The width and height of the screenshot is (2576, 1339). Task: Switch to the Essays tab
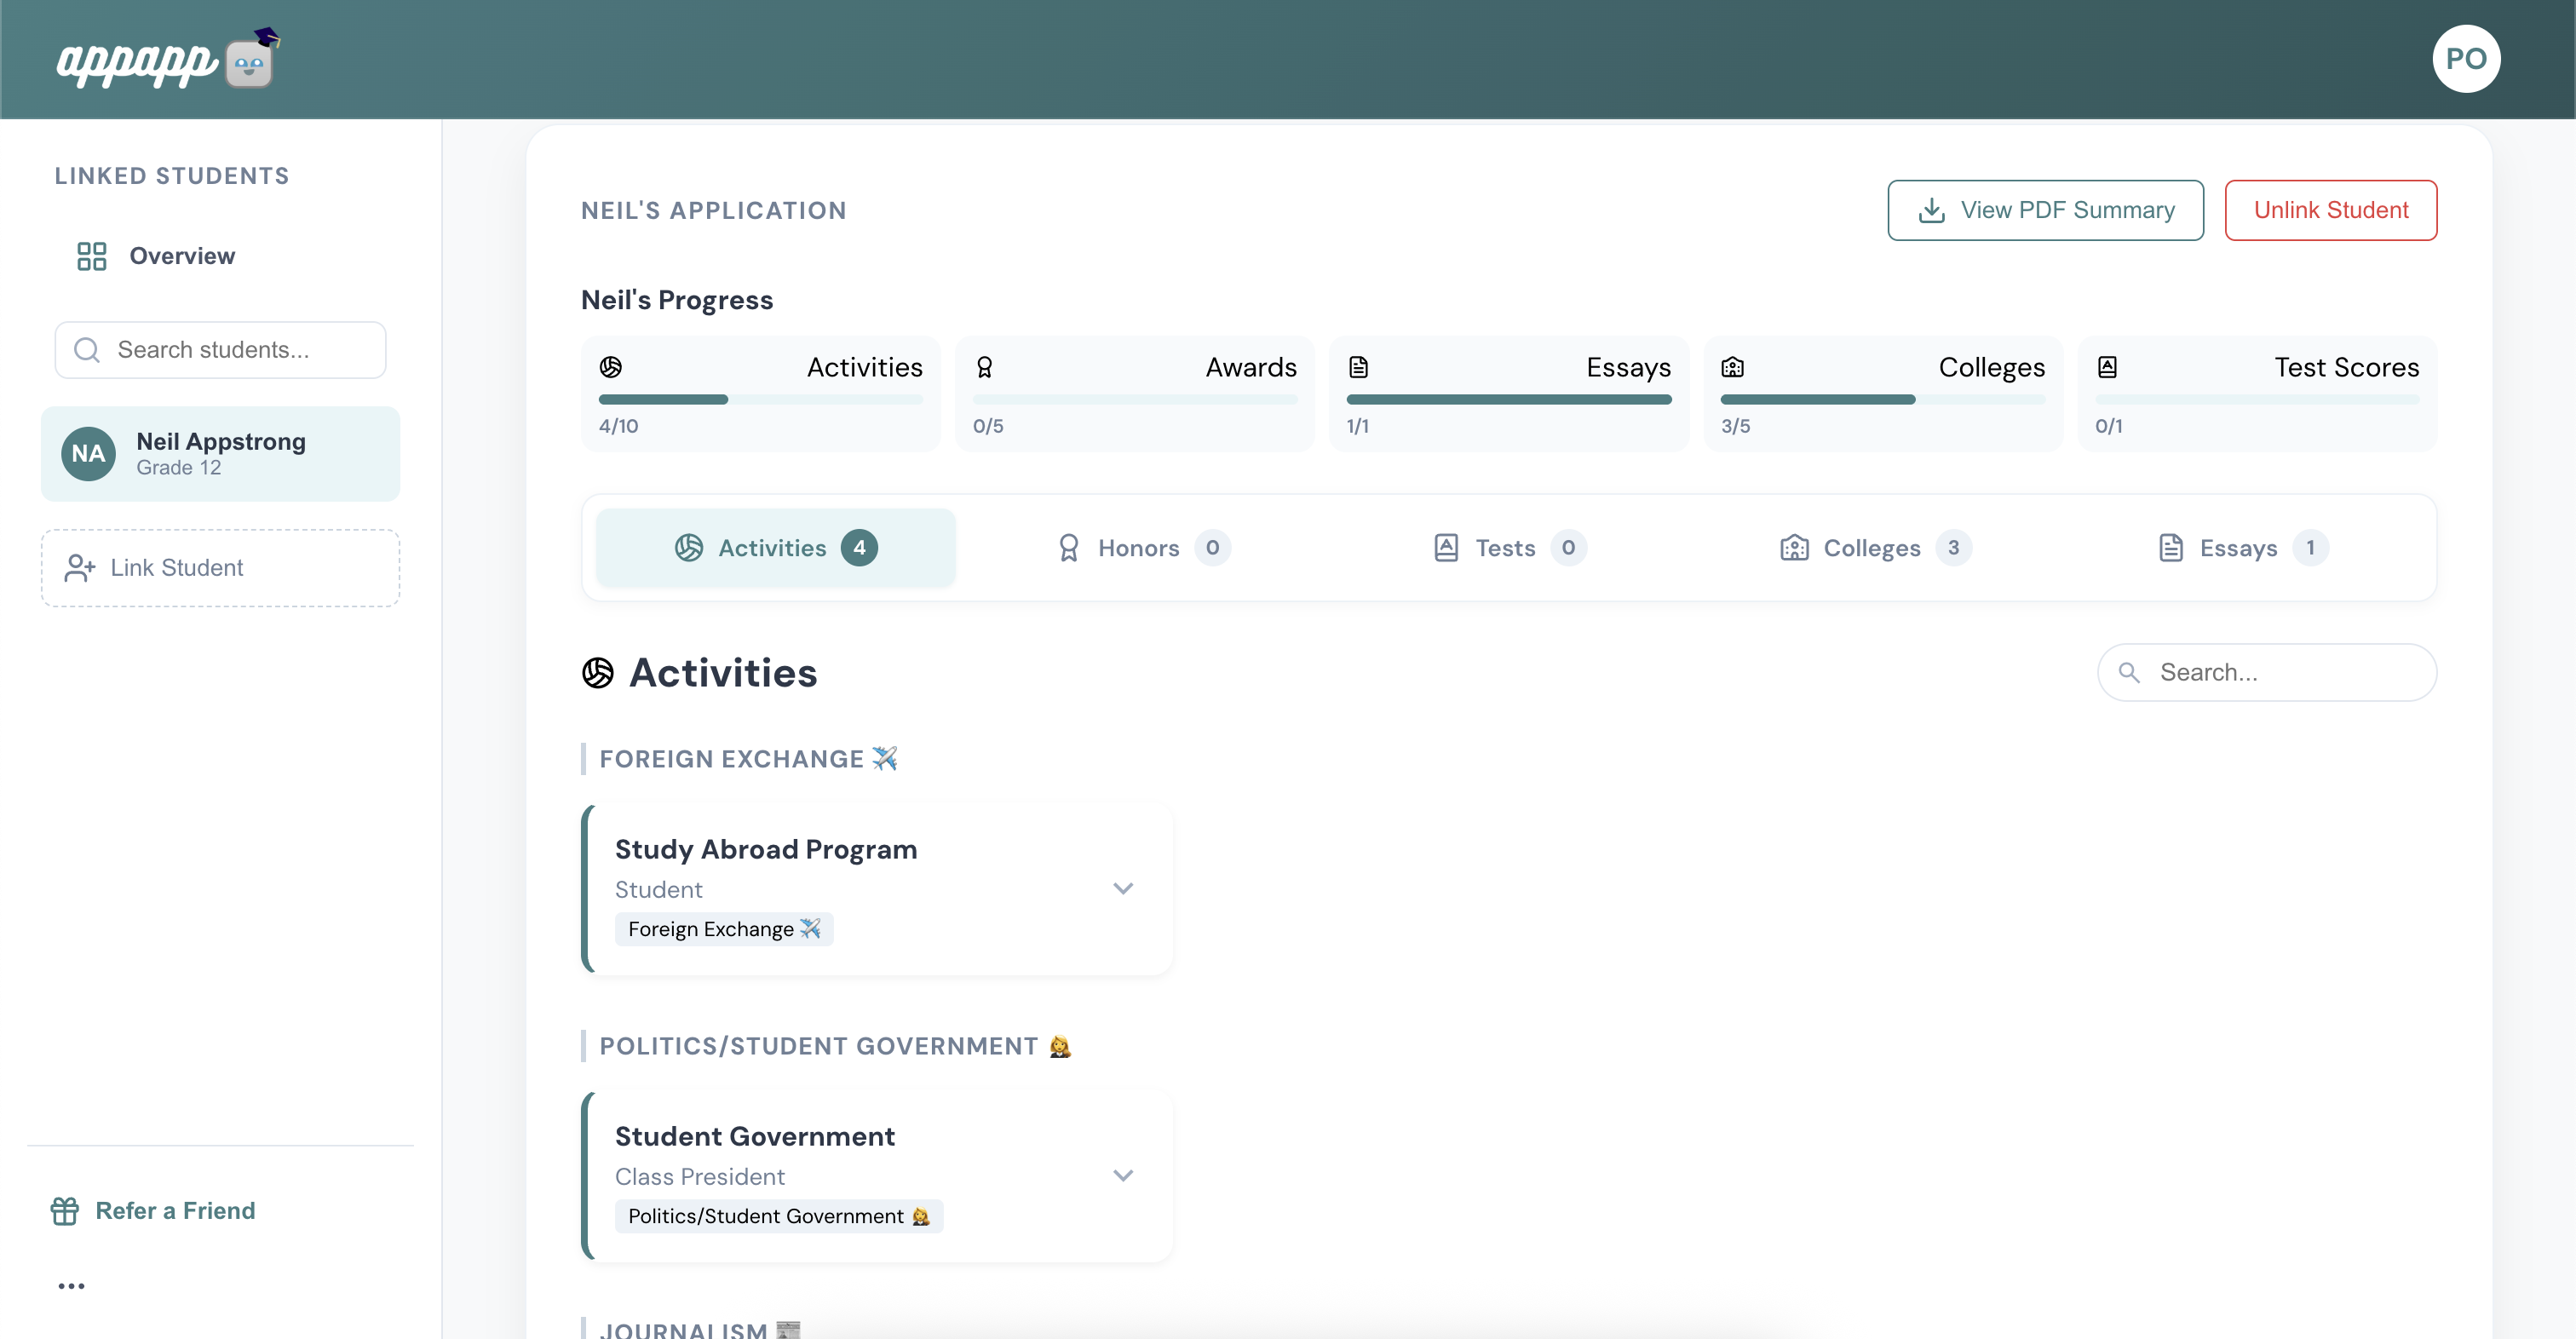point(2243,548)
